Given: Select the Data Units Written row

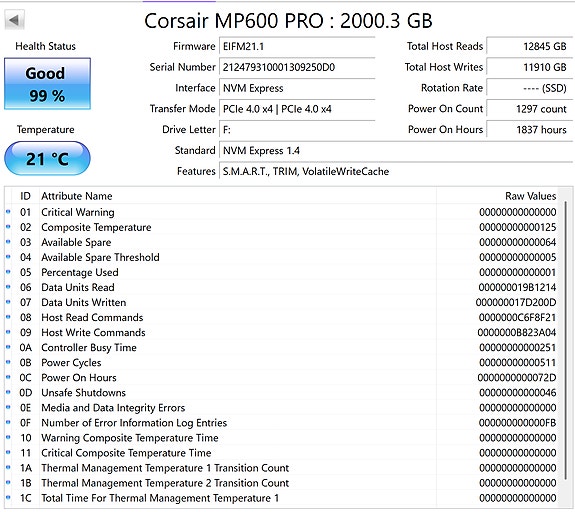Looking at the screenshot, I should tap(281, 303).
